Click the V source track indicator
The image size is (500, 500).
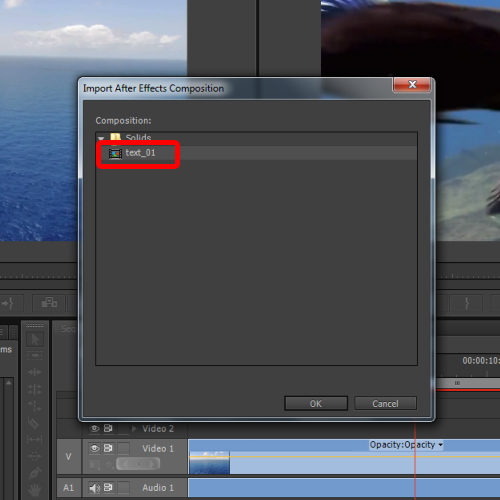[x=69, y=456]
